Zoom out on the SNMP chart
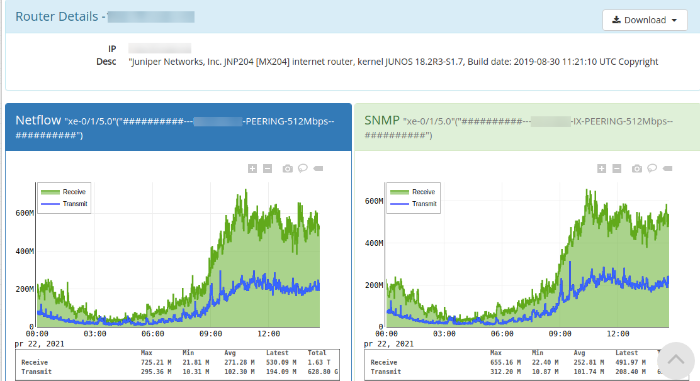Viewport: 700px width, 381px height. tap(617, 168)
